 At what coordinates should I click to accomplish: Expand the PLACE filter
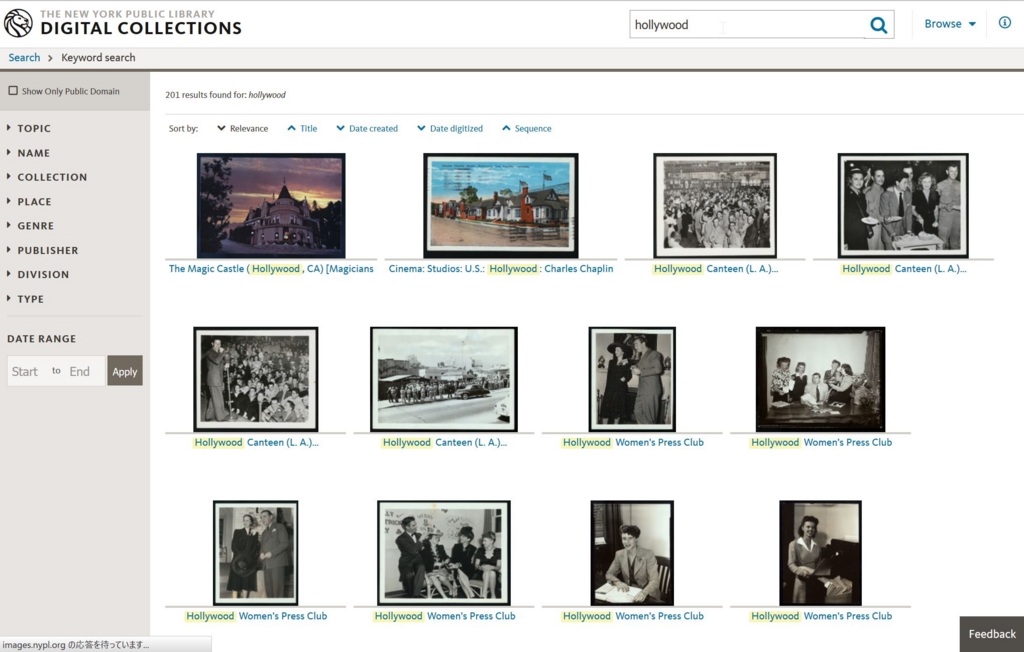(34, 201)
